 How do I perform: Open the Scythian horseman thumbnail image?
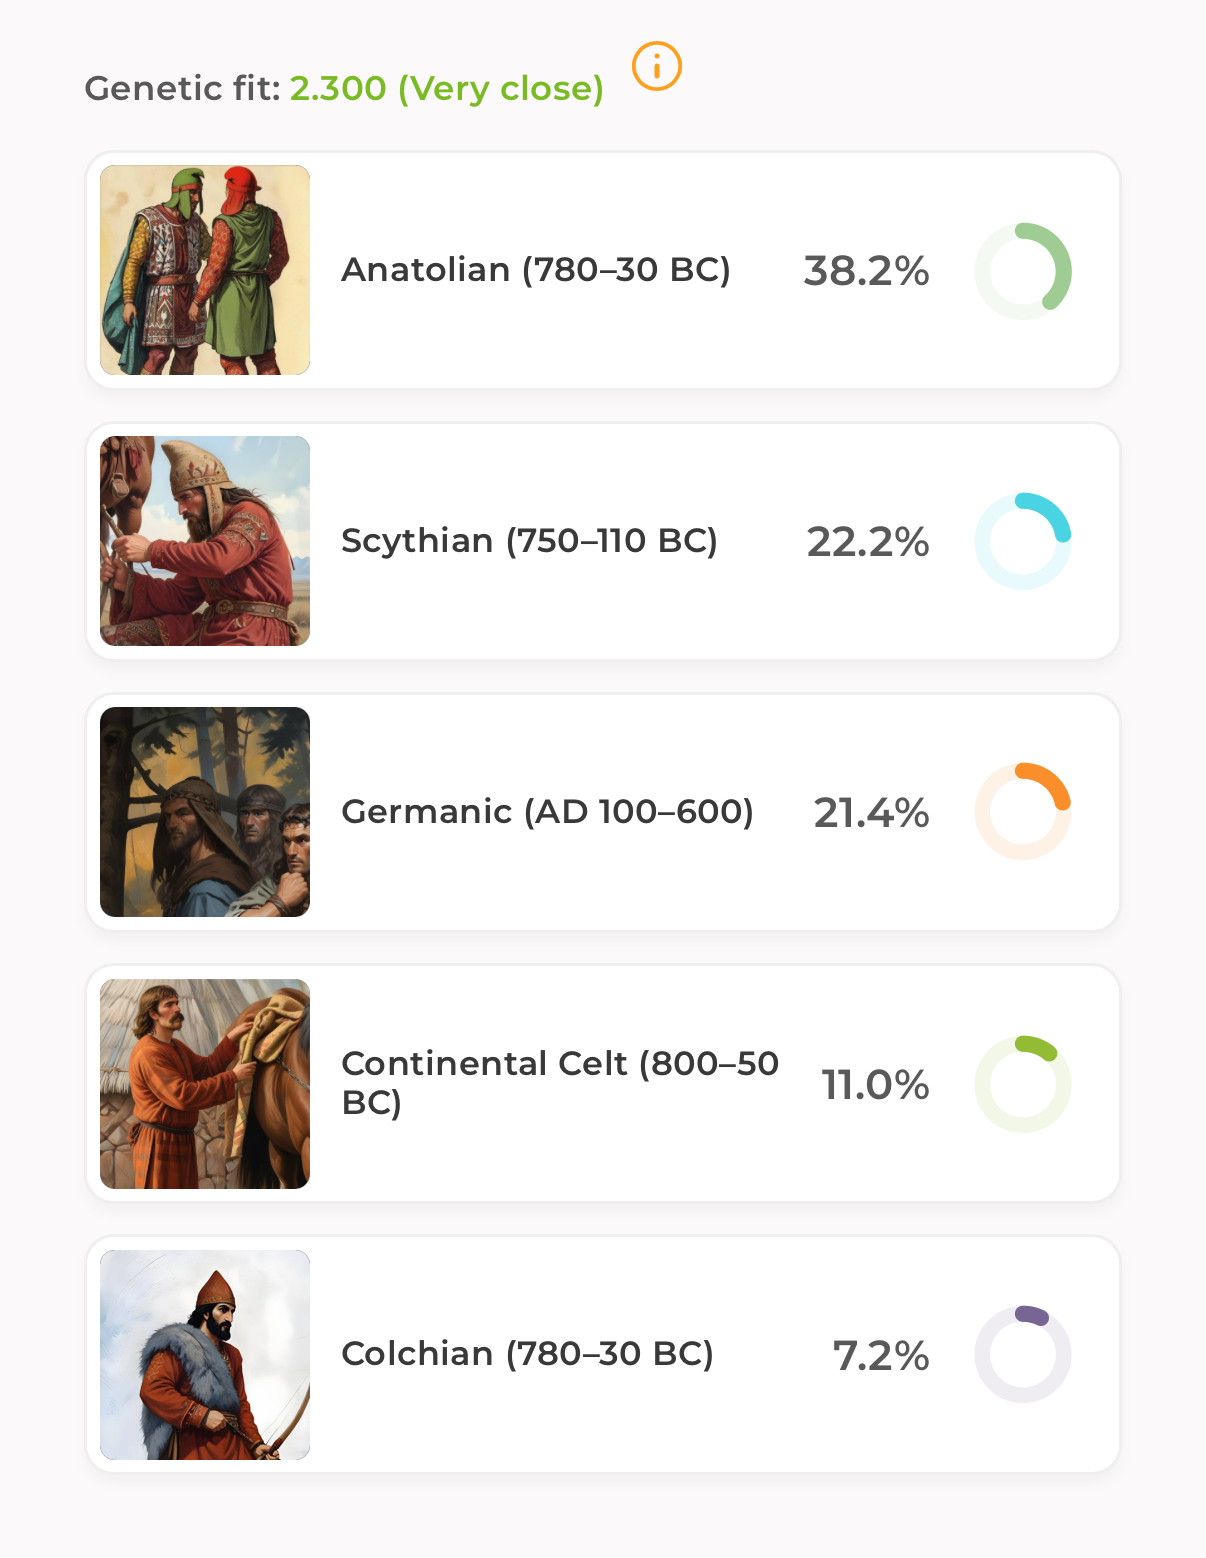pyautogui.click(x=205, y=541)
